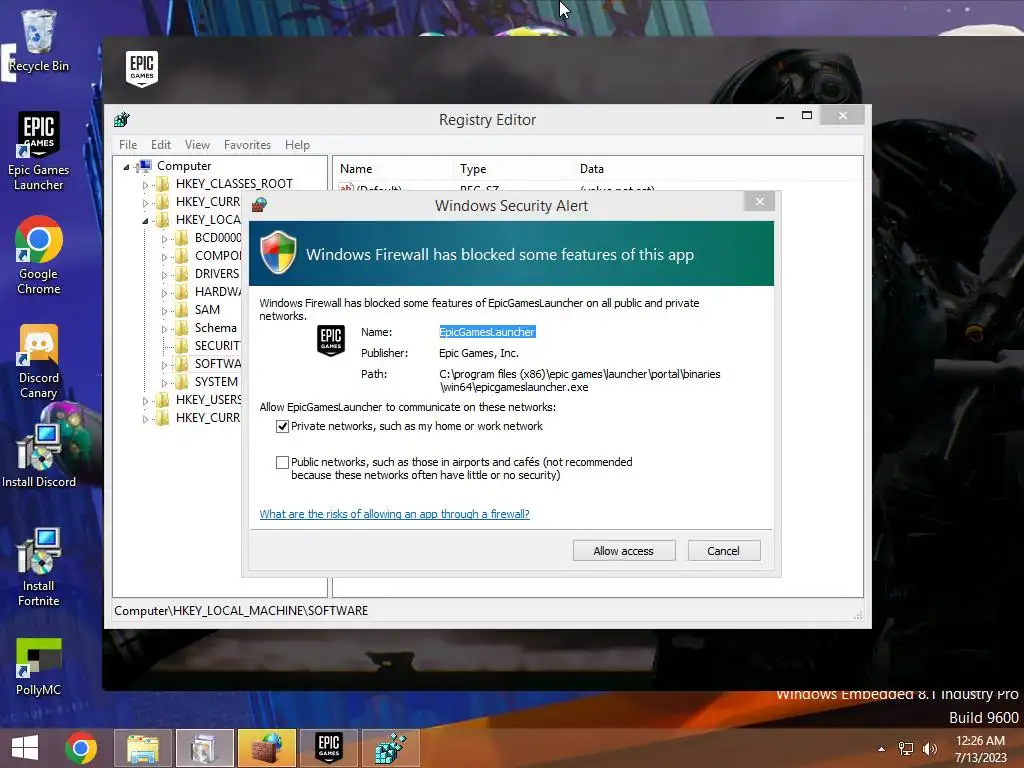
Task: Select the Computer icon in registry tree
Action: (145, 166)
